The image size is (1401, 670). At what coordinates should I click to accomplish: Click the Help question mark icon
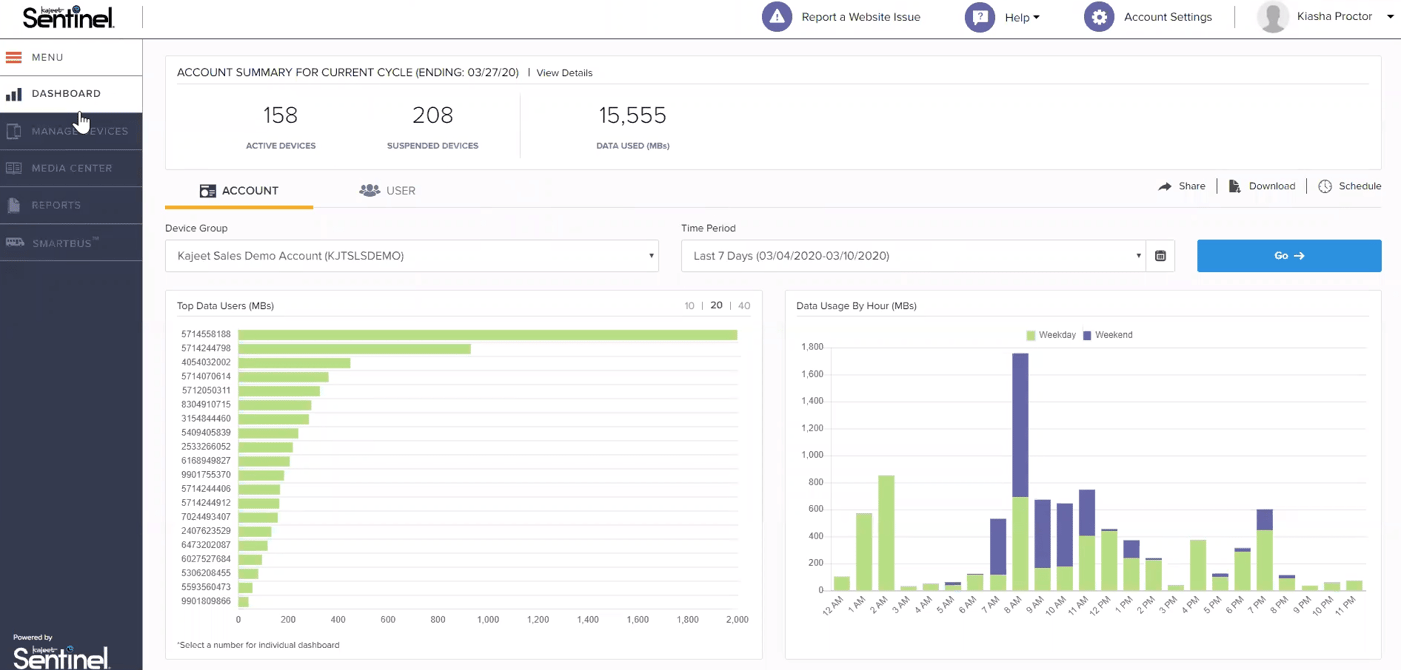point(979,17)
